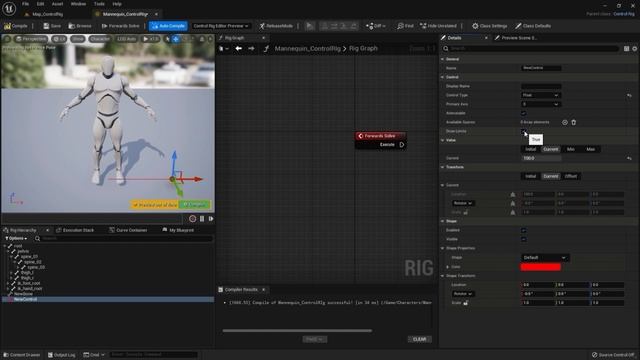
Task: Click the Unreal Engine logo icon
Action: (x=9, y=8)
